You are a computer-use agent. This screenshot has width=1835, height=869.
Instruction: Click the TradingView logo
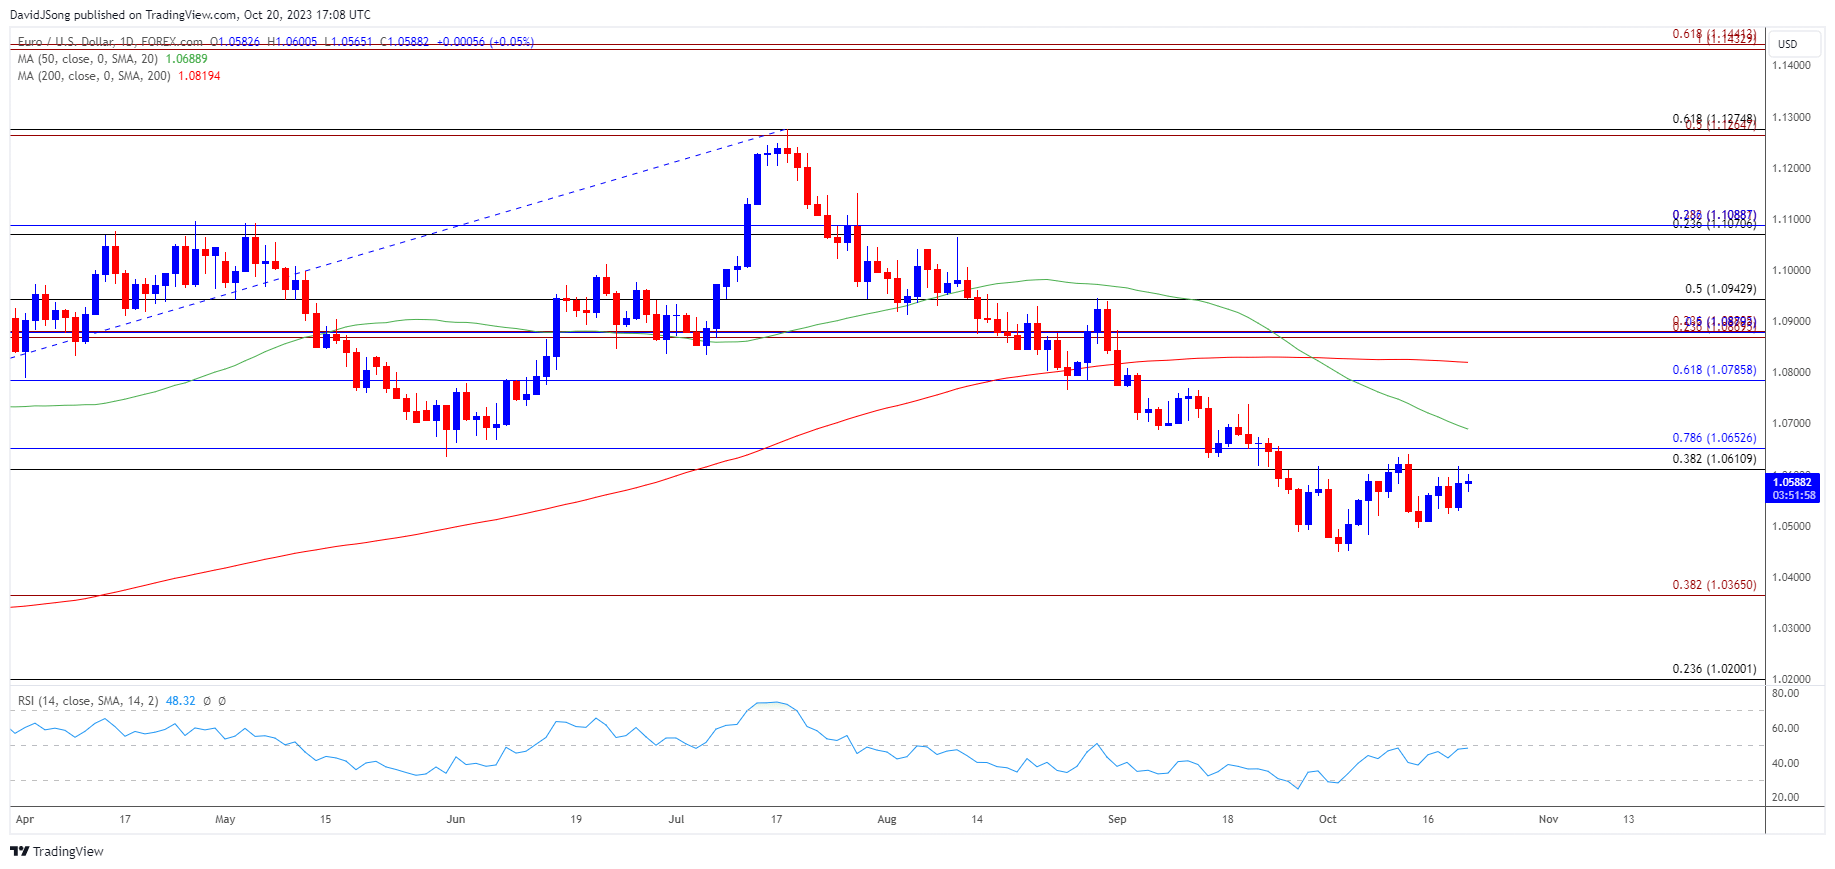[x=57, y=851]
